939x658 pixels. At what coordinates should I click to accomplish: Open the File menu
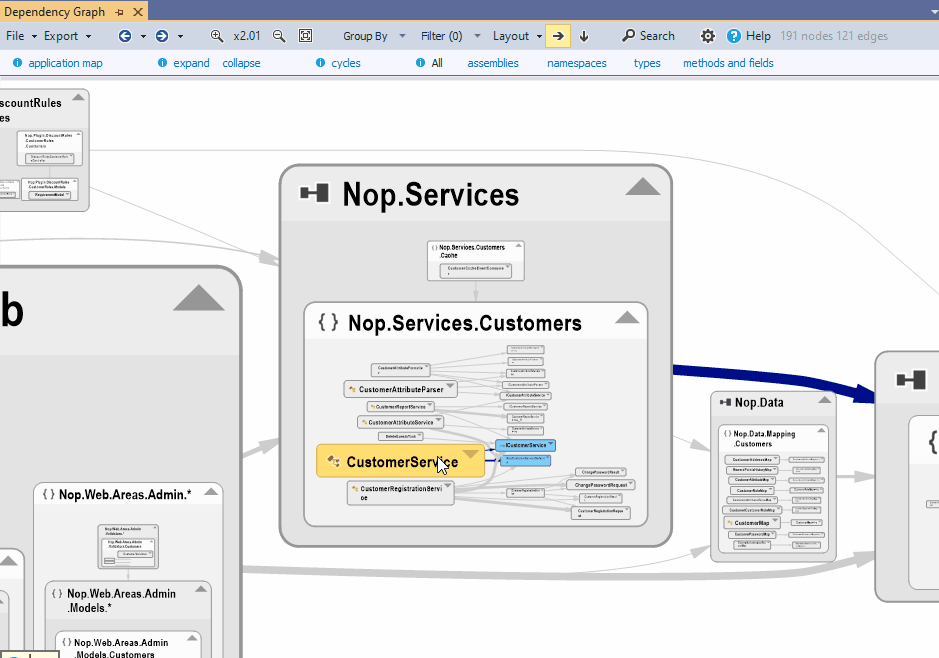tap(20, 36)
